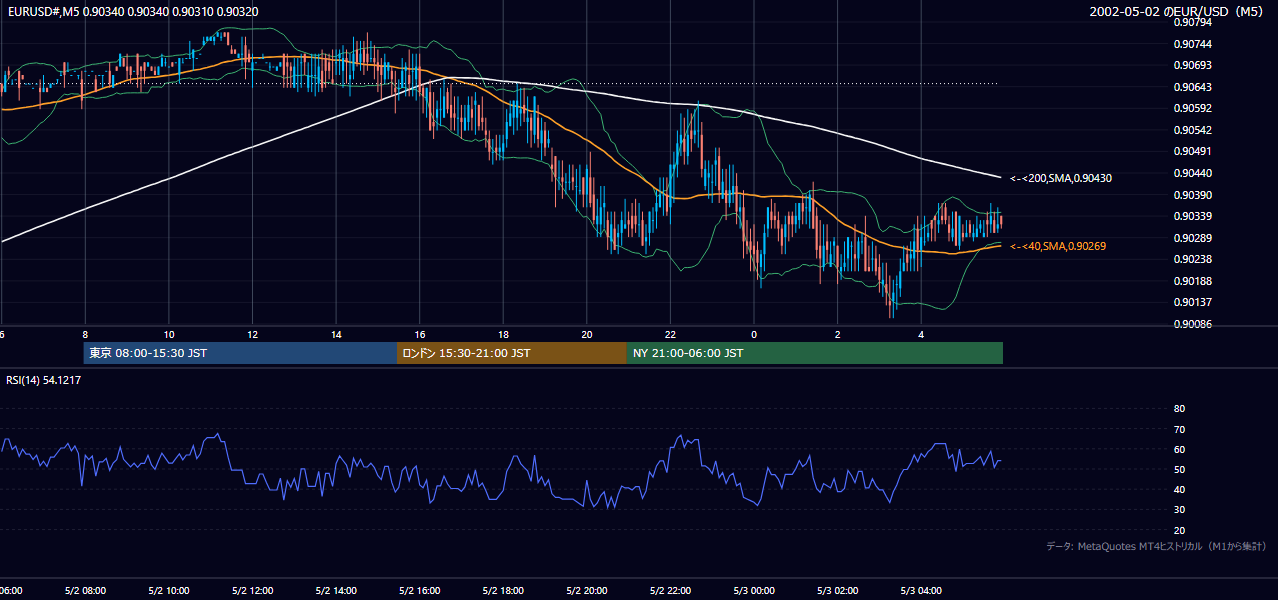
Task: Click hour tick 16 under price chart
Action: pyautogui.click(x=420, y=335)
